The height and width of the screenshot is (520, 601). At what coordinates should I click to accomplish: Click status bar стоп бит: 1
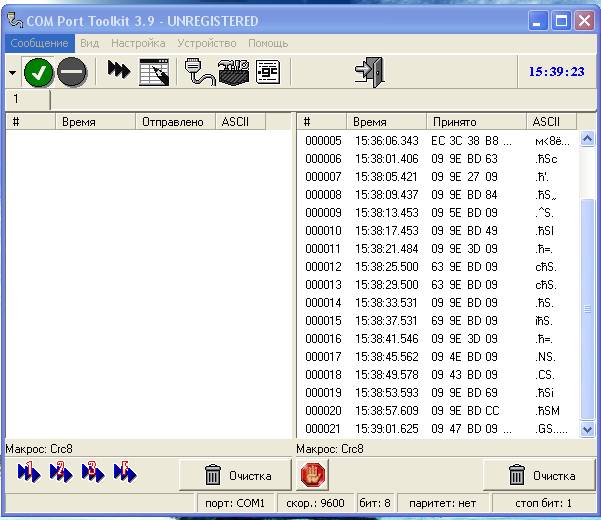click(544, 503)
